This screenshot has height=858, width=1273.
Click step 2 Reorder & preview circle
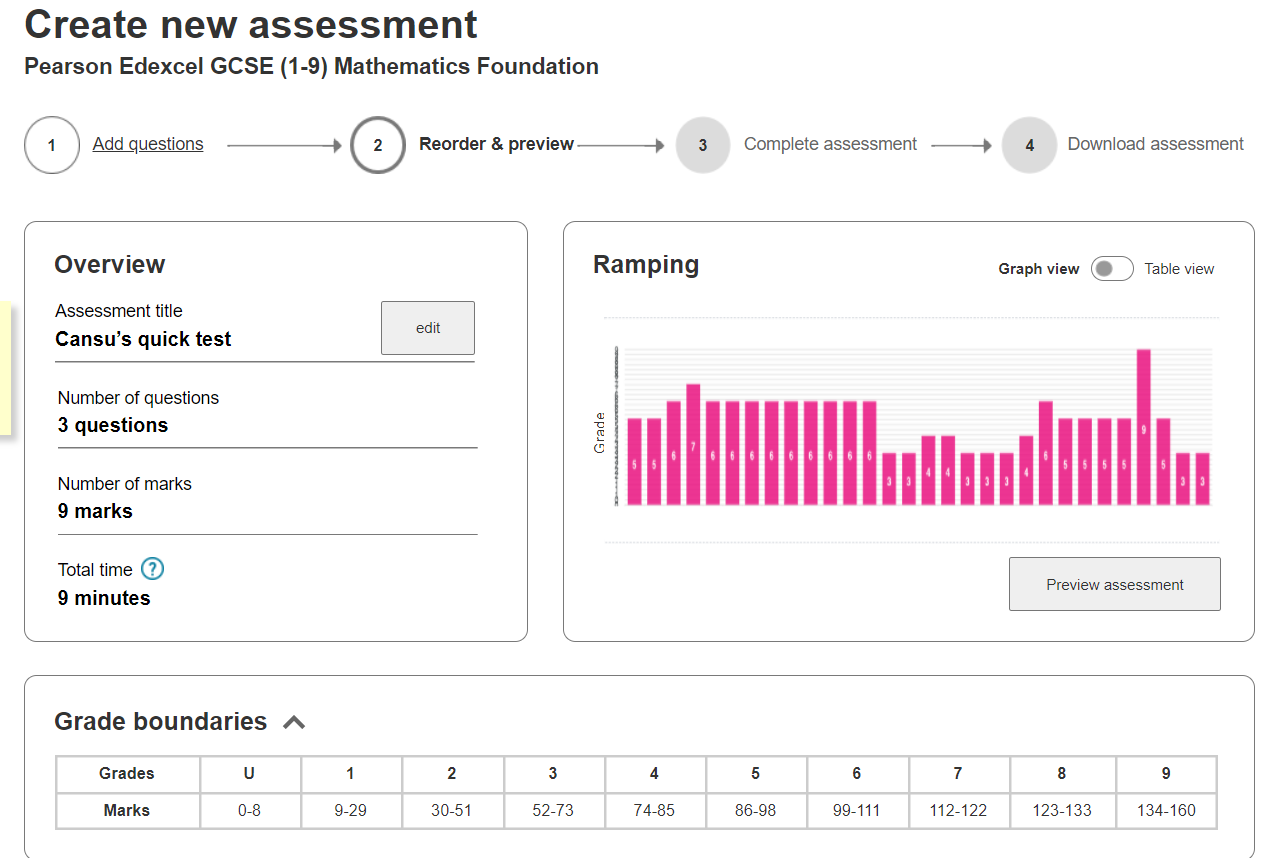click(x=378, y=144)
